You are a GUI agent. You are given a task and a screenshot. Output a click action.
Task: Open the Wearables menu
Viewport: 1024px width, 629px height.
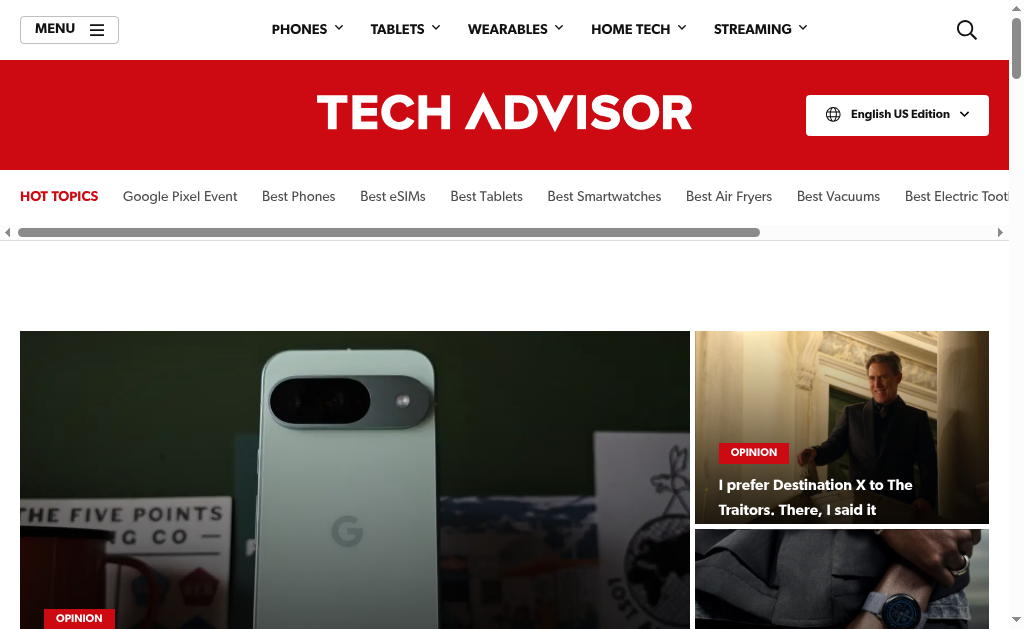516,29
